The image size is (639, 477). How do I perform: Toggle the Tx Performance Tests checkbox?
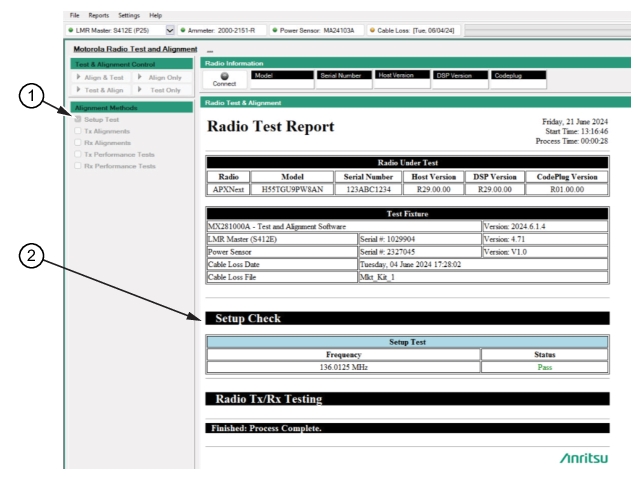pyautogui.click(x=77, y=154)
